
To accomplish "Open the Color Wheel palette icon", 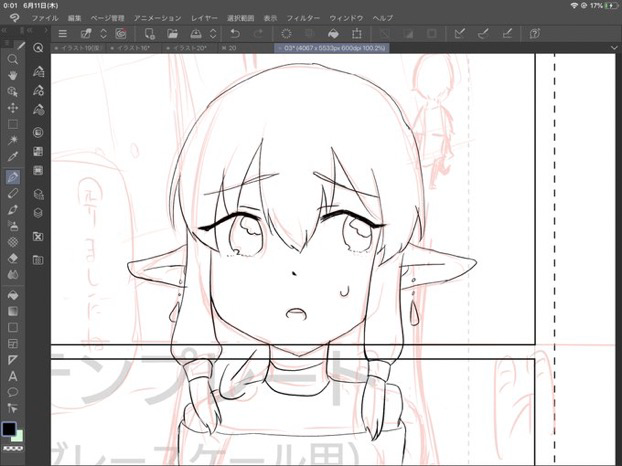I will coord(38,132).
